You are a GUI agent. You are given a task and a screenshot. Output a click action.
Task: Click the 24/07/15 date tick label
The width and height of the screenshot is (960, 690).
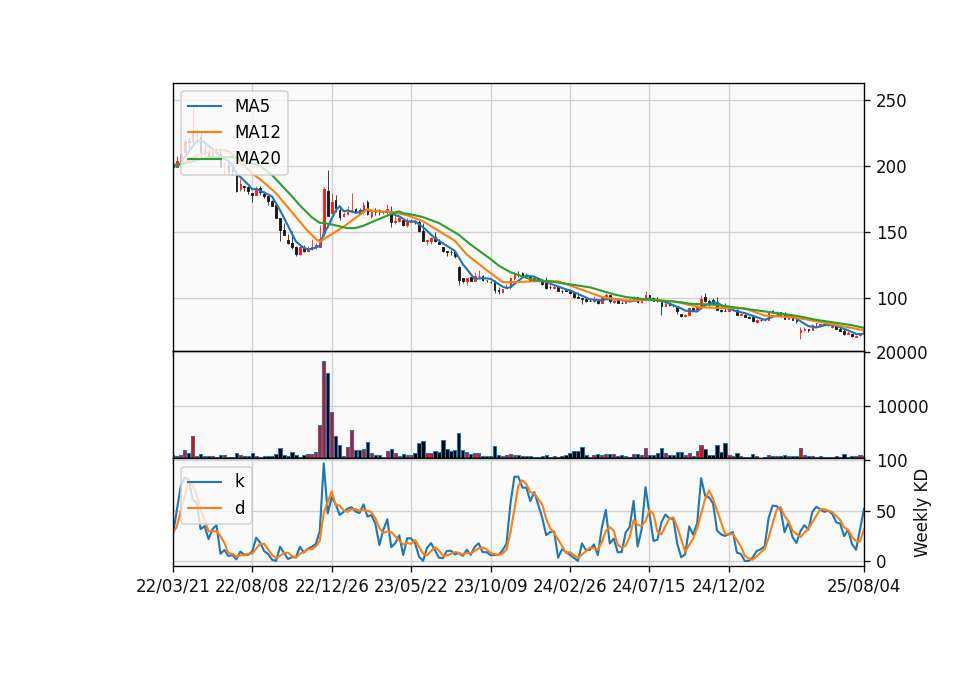tap(649, 586)
